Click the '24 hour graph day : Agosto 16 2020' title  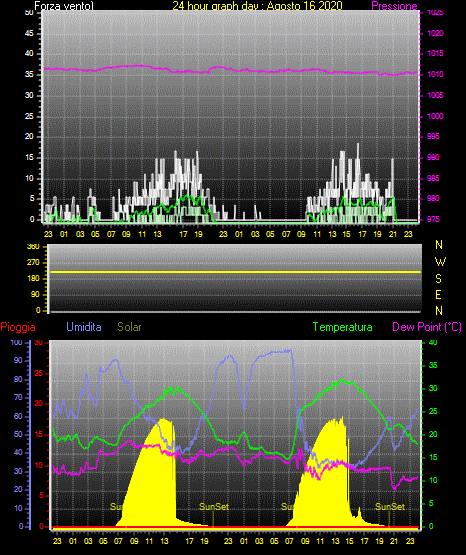pos(257,6)
